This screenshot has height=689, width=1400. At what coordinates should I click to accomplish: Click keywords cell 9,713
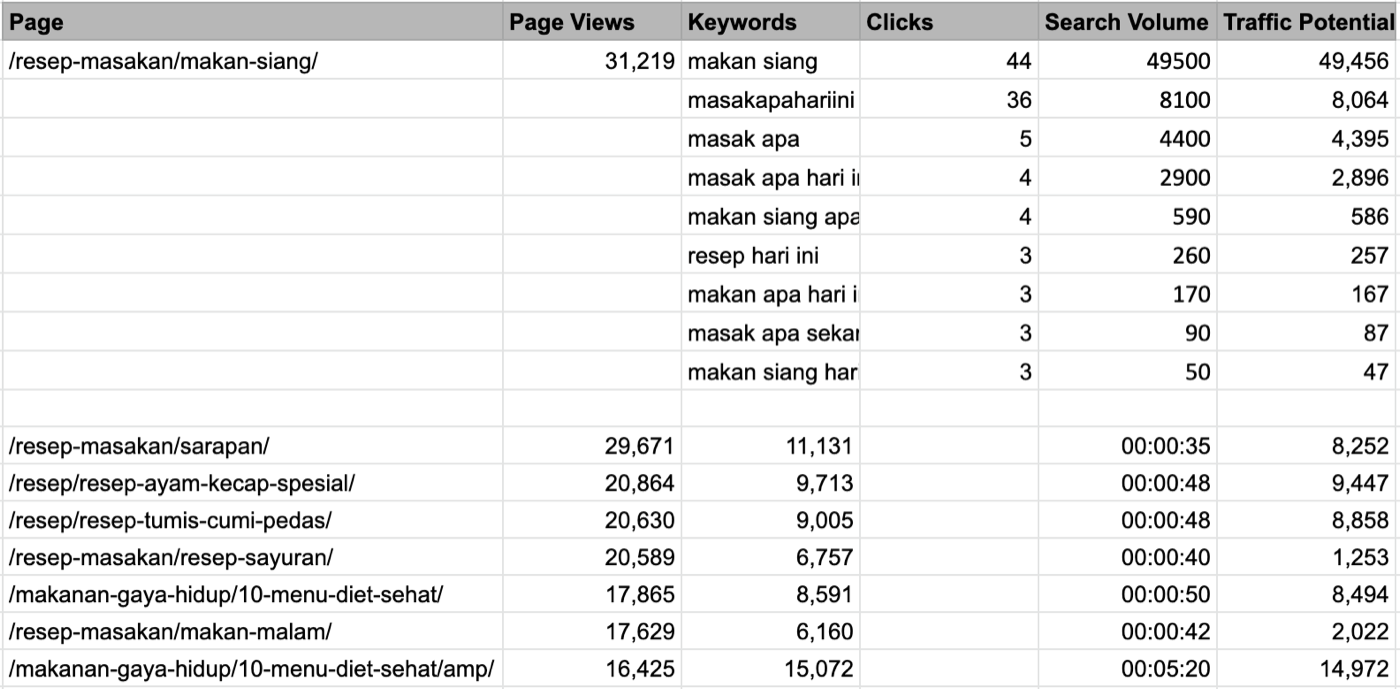(x=770, y=483)
